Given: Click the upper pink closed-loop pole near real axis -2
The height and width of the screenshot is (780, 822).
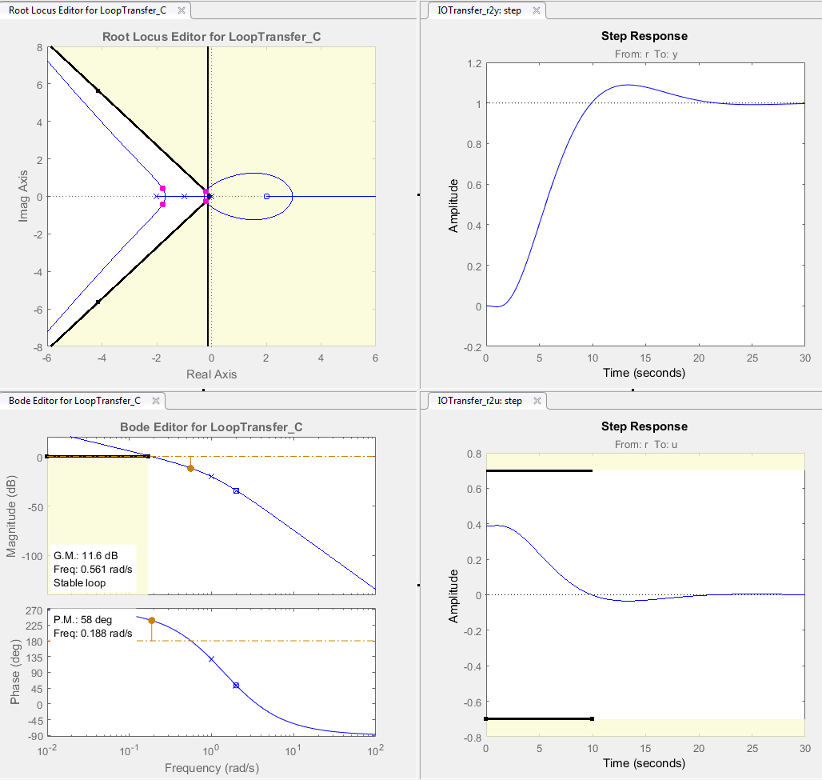Looking at the screenshot, I should pos(163,189).
